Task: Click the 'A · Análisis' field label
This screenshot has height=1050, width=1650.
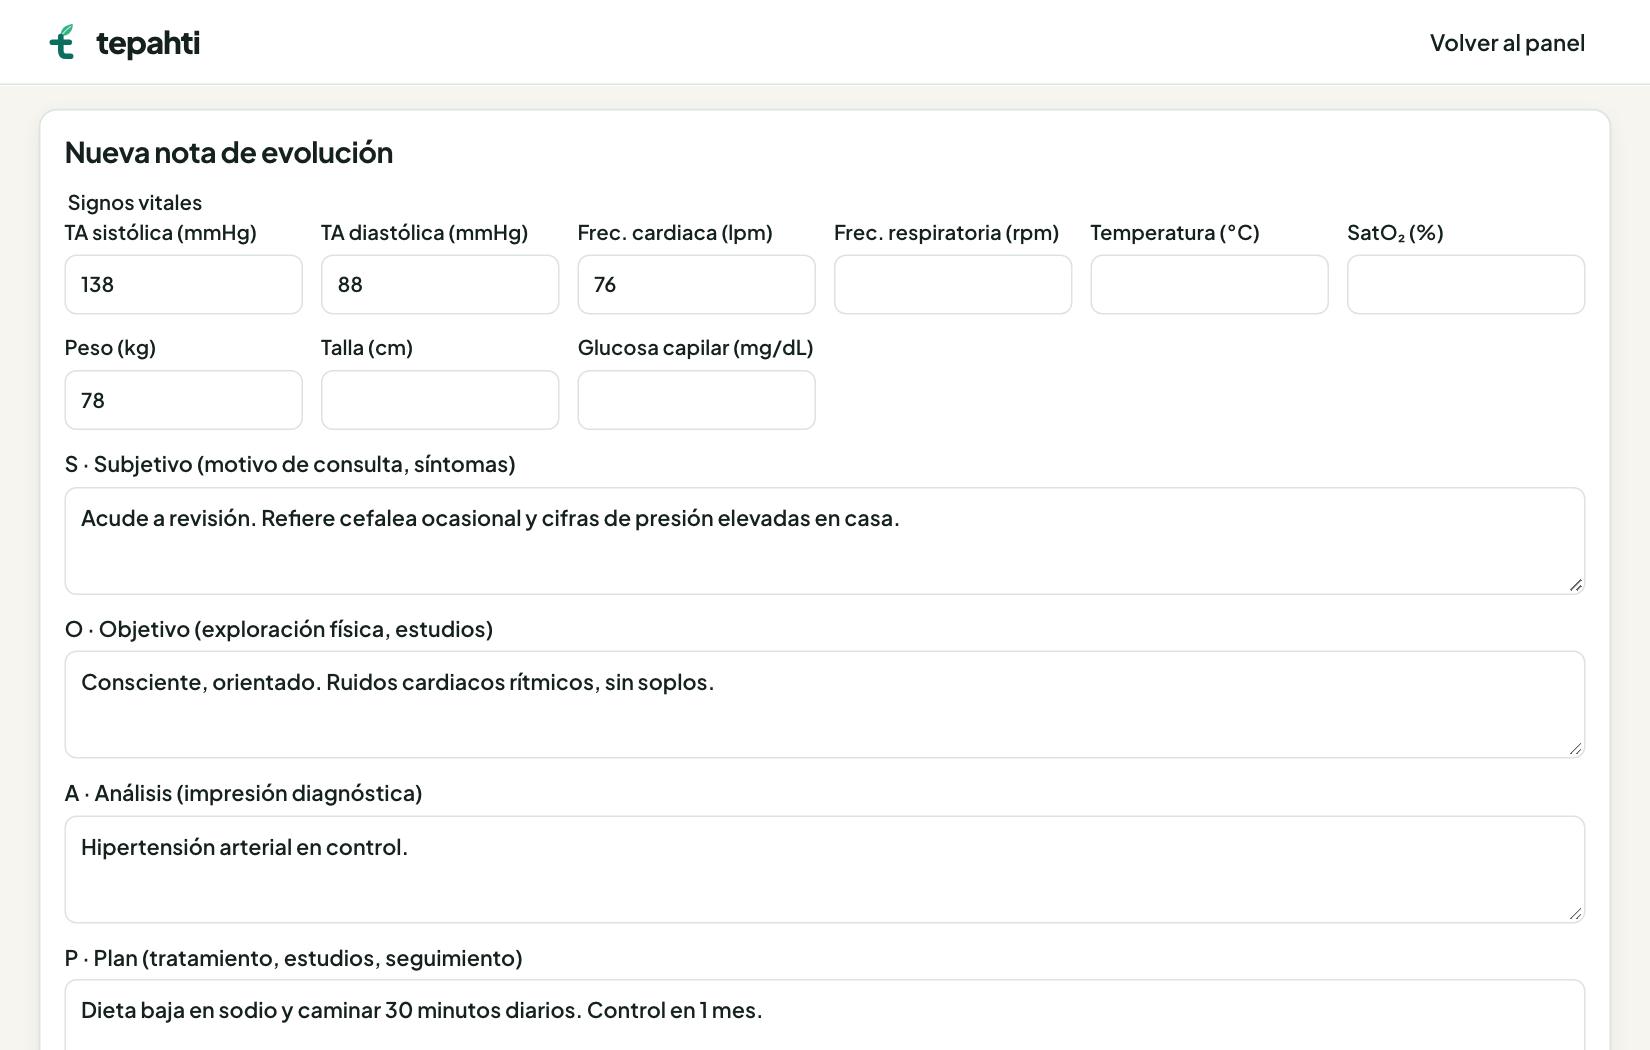Action: tap(243, 793)
